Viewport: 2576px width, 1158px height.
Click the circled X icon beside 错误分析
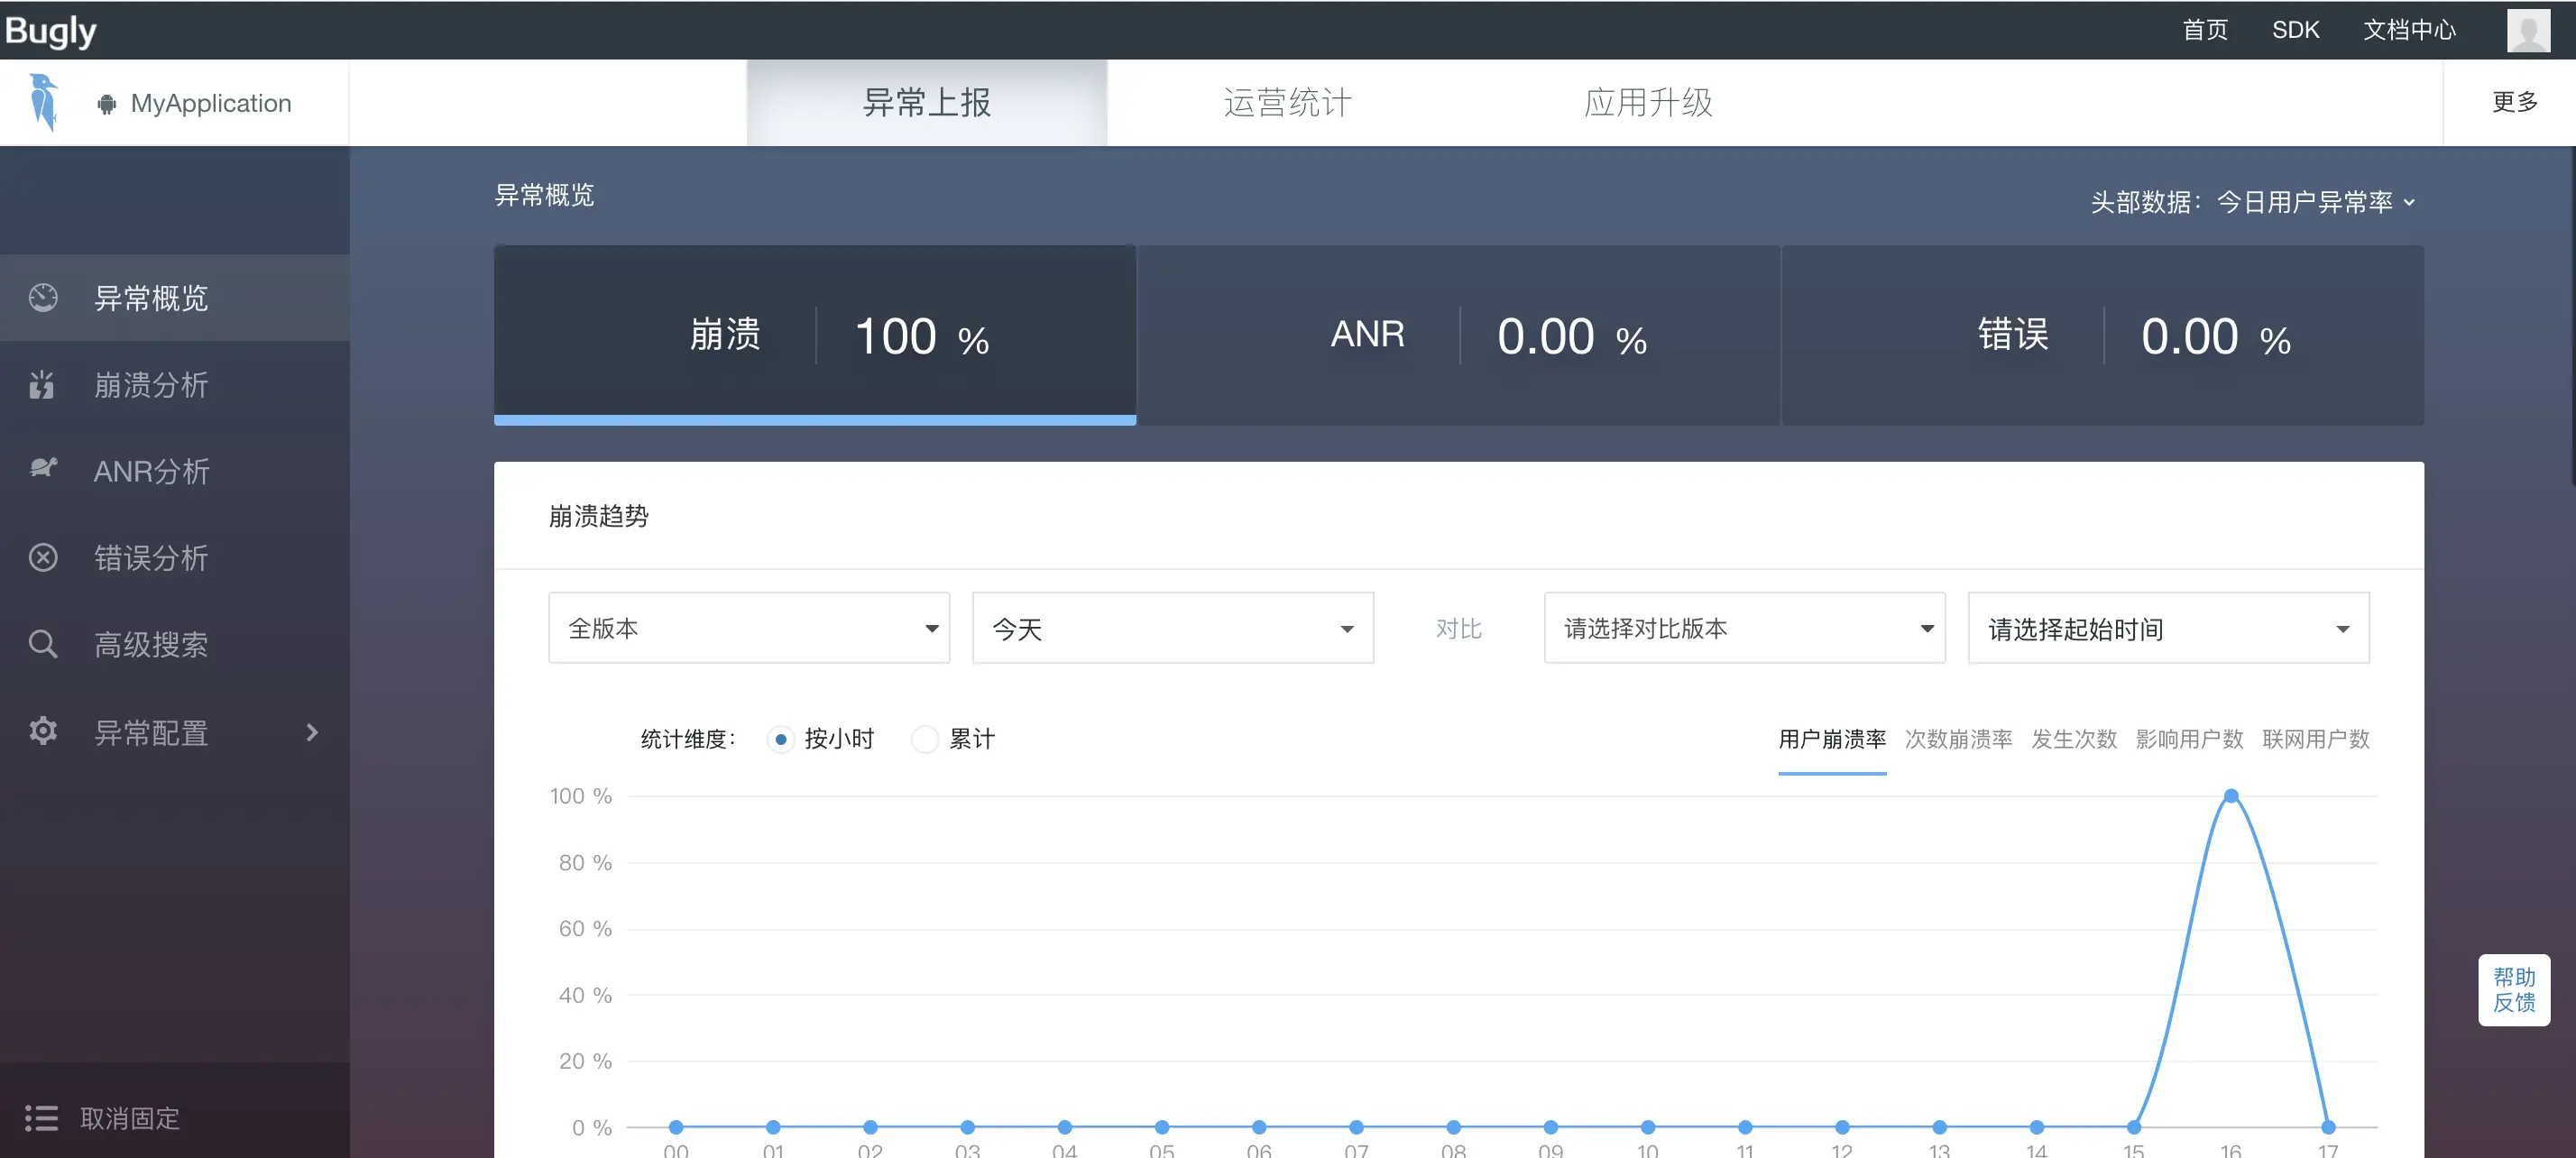[x=43, y=557]
